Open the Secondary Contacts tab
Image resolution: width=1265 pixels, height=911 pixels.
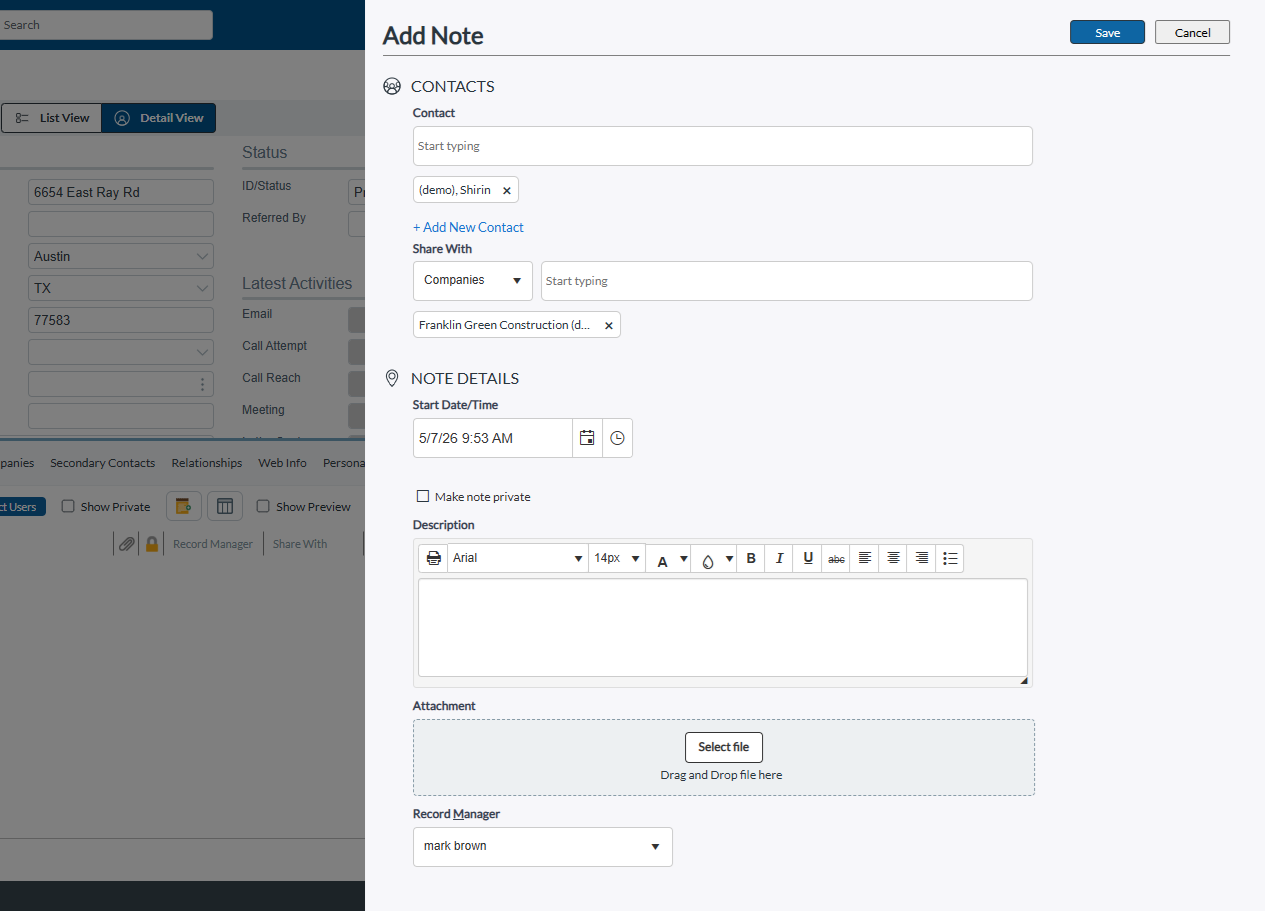(x=103, y=463)
